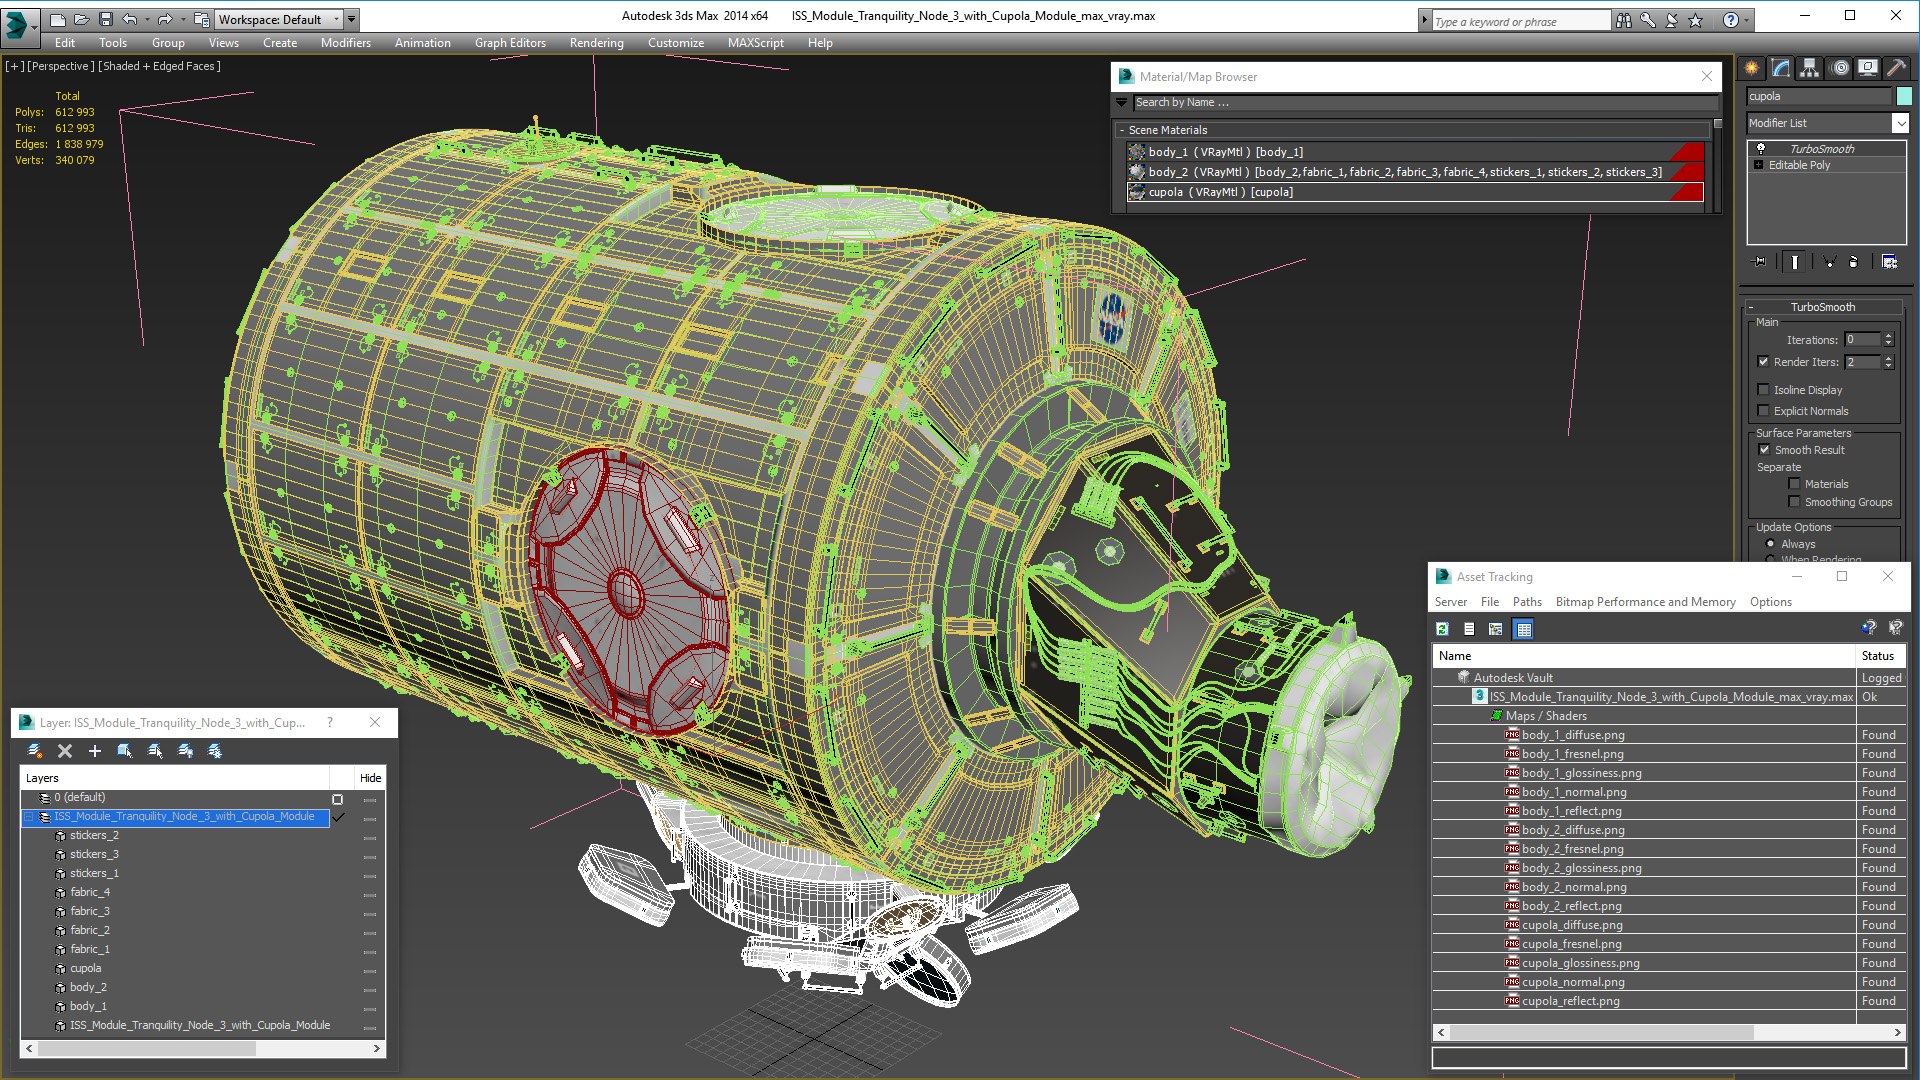Viewport: 1920px width, 1080px height.
Task: Click the binoculars search icon
Action: point(1623,20)
